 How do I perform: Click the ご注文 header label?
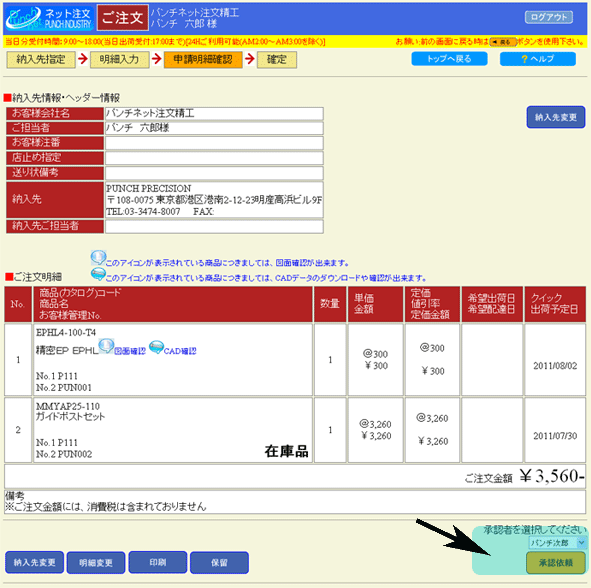(x=122, y=18)
